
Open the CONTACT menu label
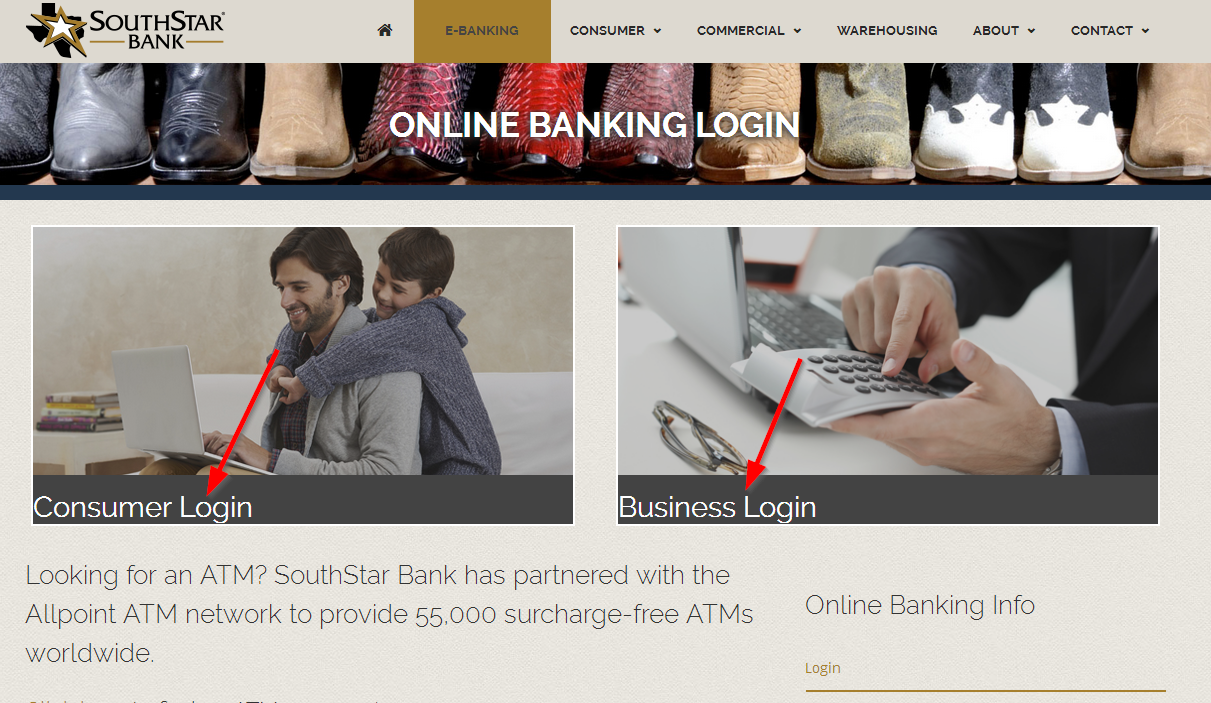(1102, 31)
